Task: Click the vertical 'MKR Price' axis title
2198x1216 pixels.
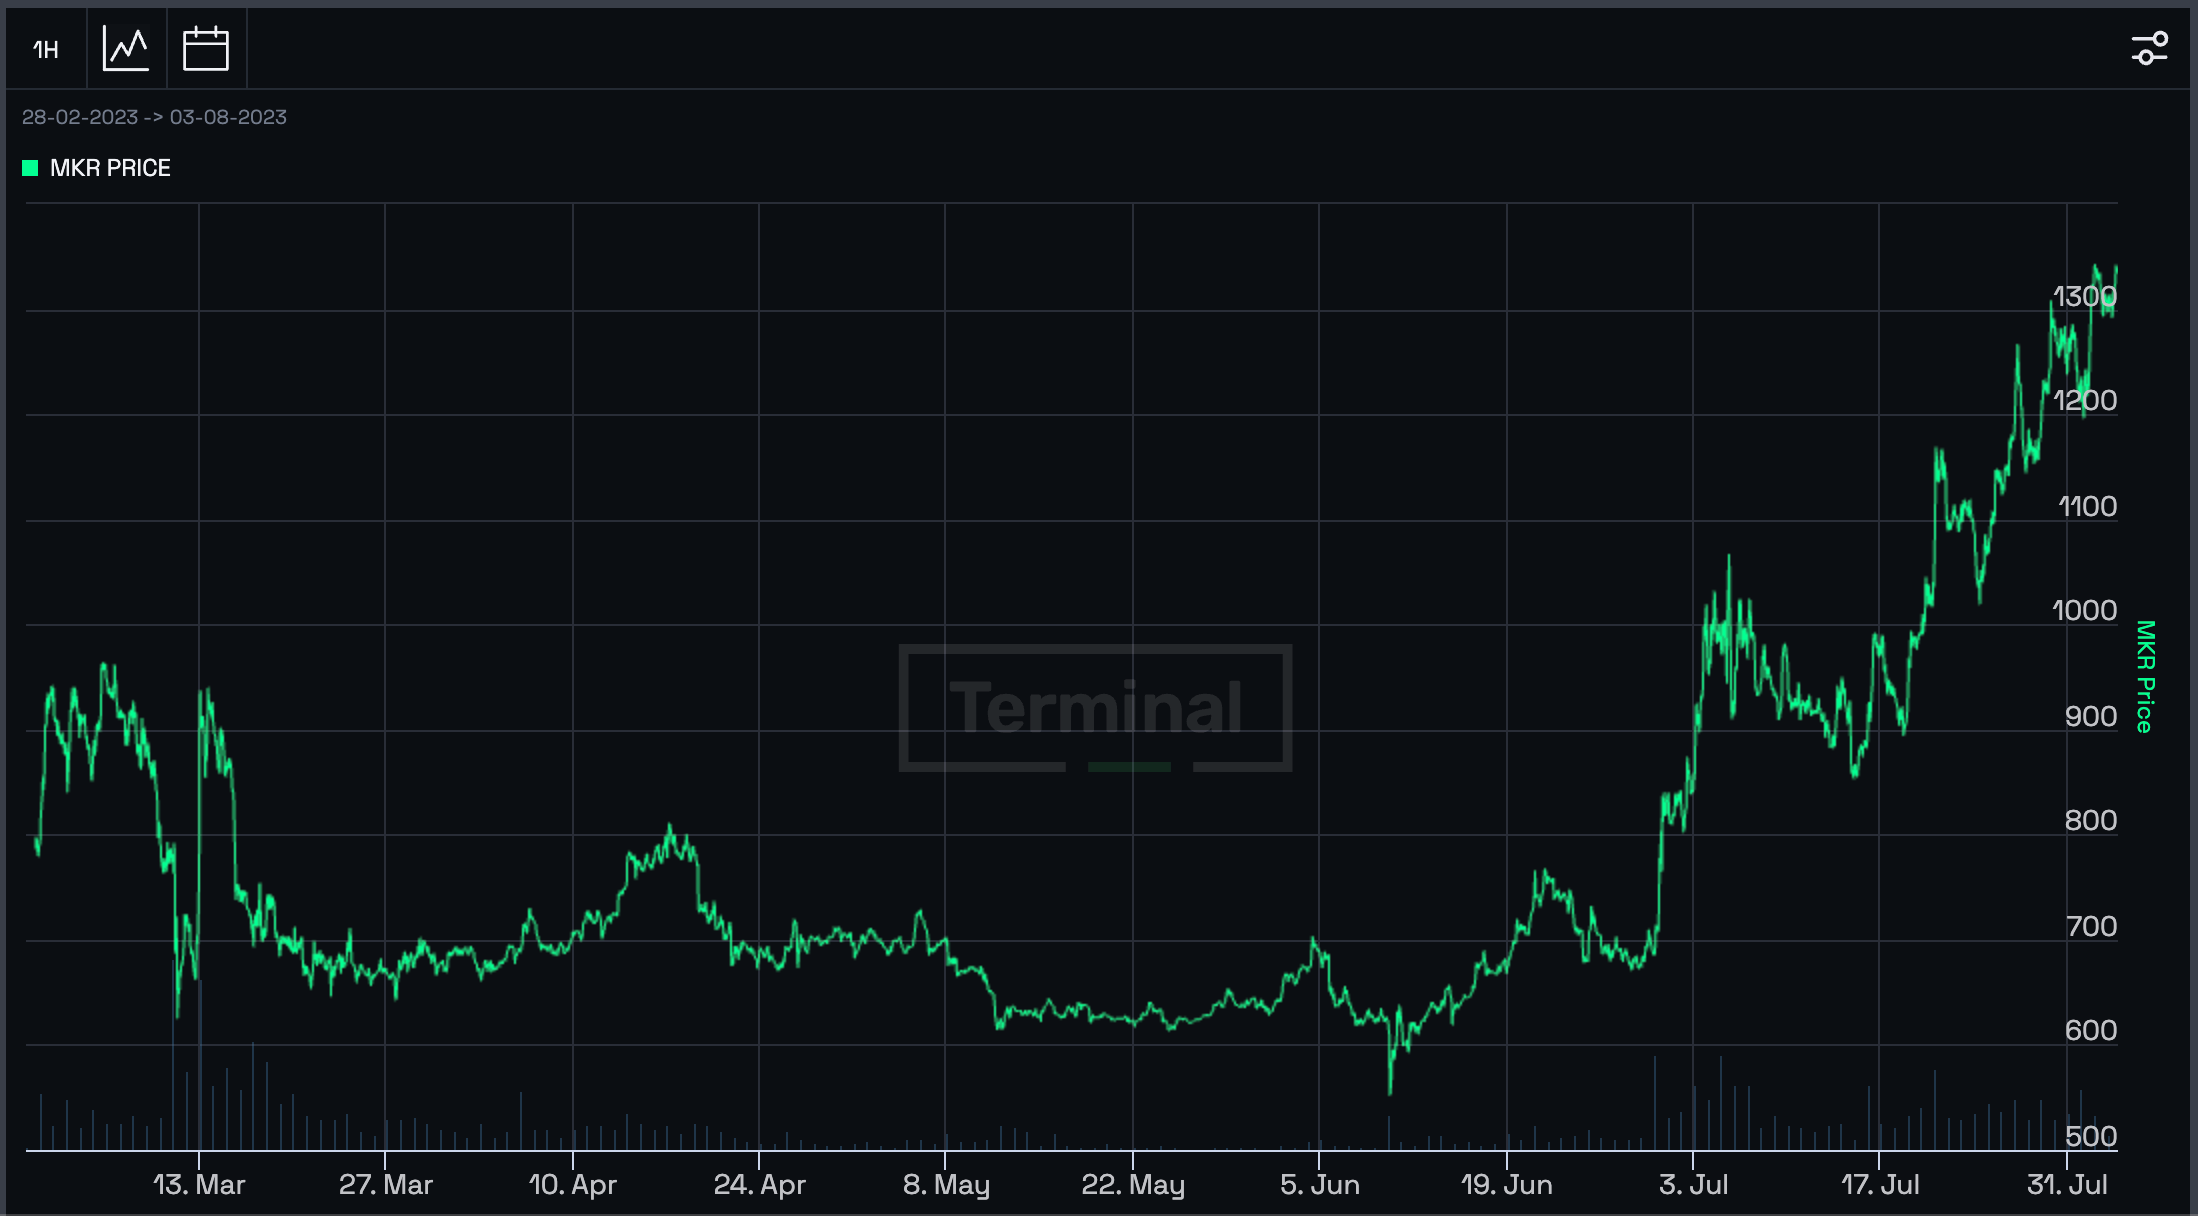Action: (x=2145, y=677)
